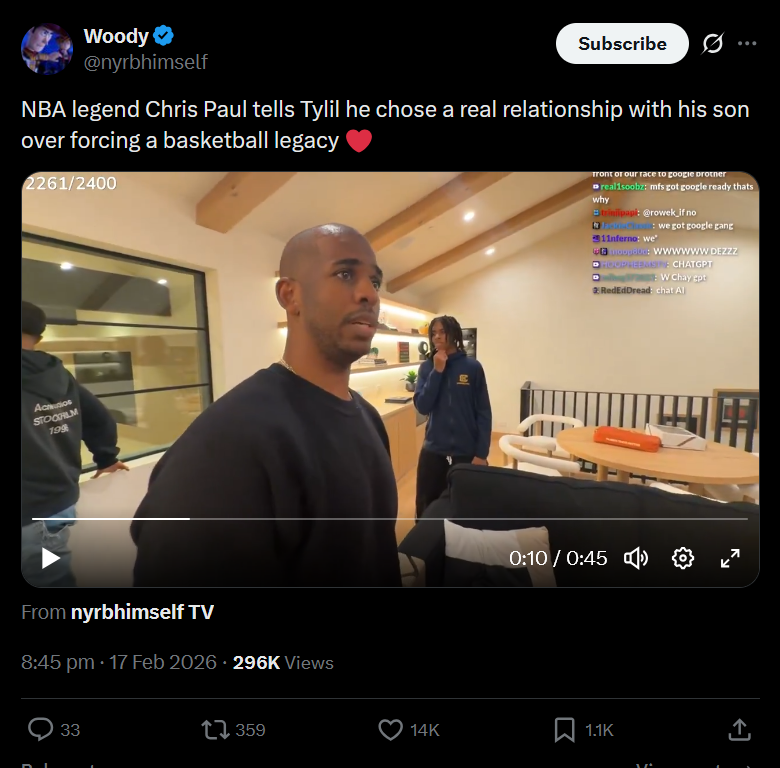Expand the video to fullscreen
Screen dimensions: 780x768
click(730, 558)
